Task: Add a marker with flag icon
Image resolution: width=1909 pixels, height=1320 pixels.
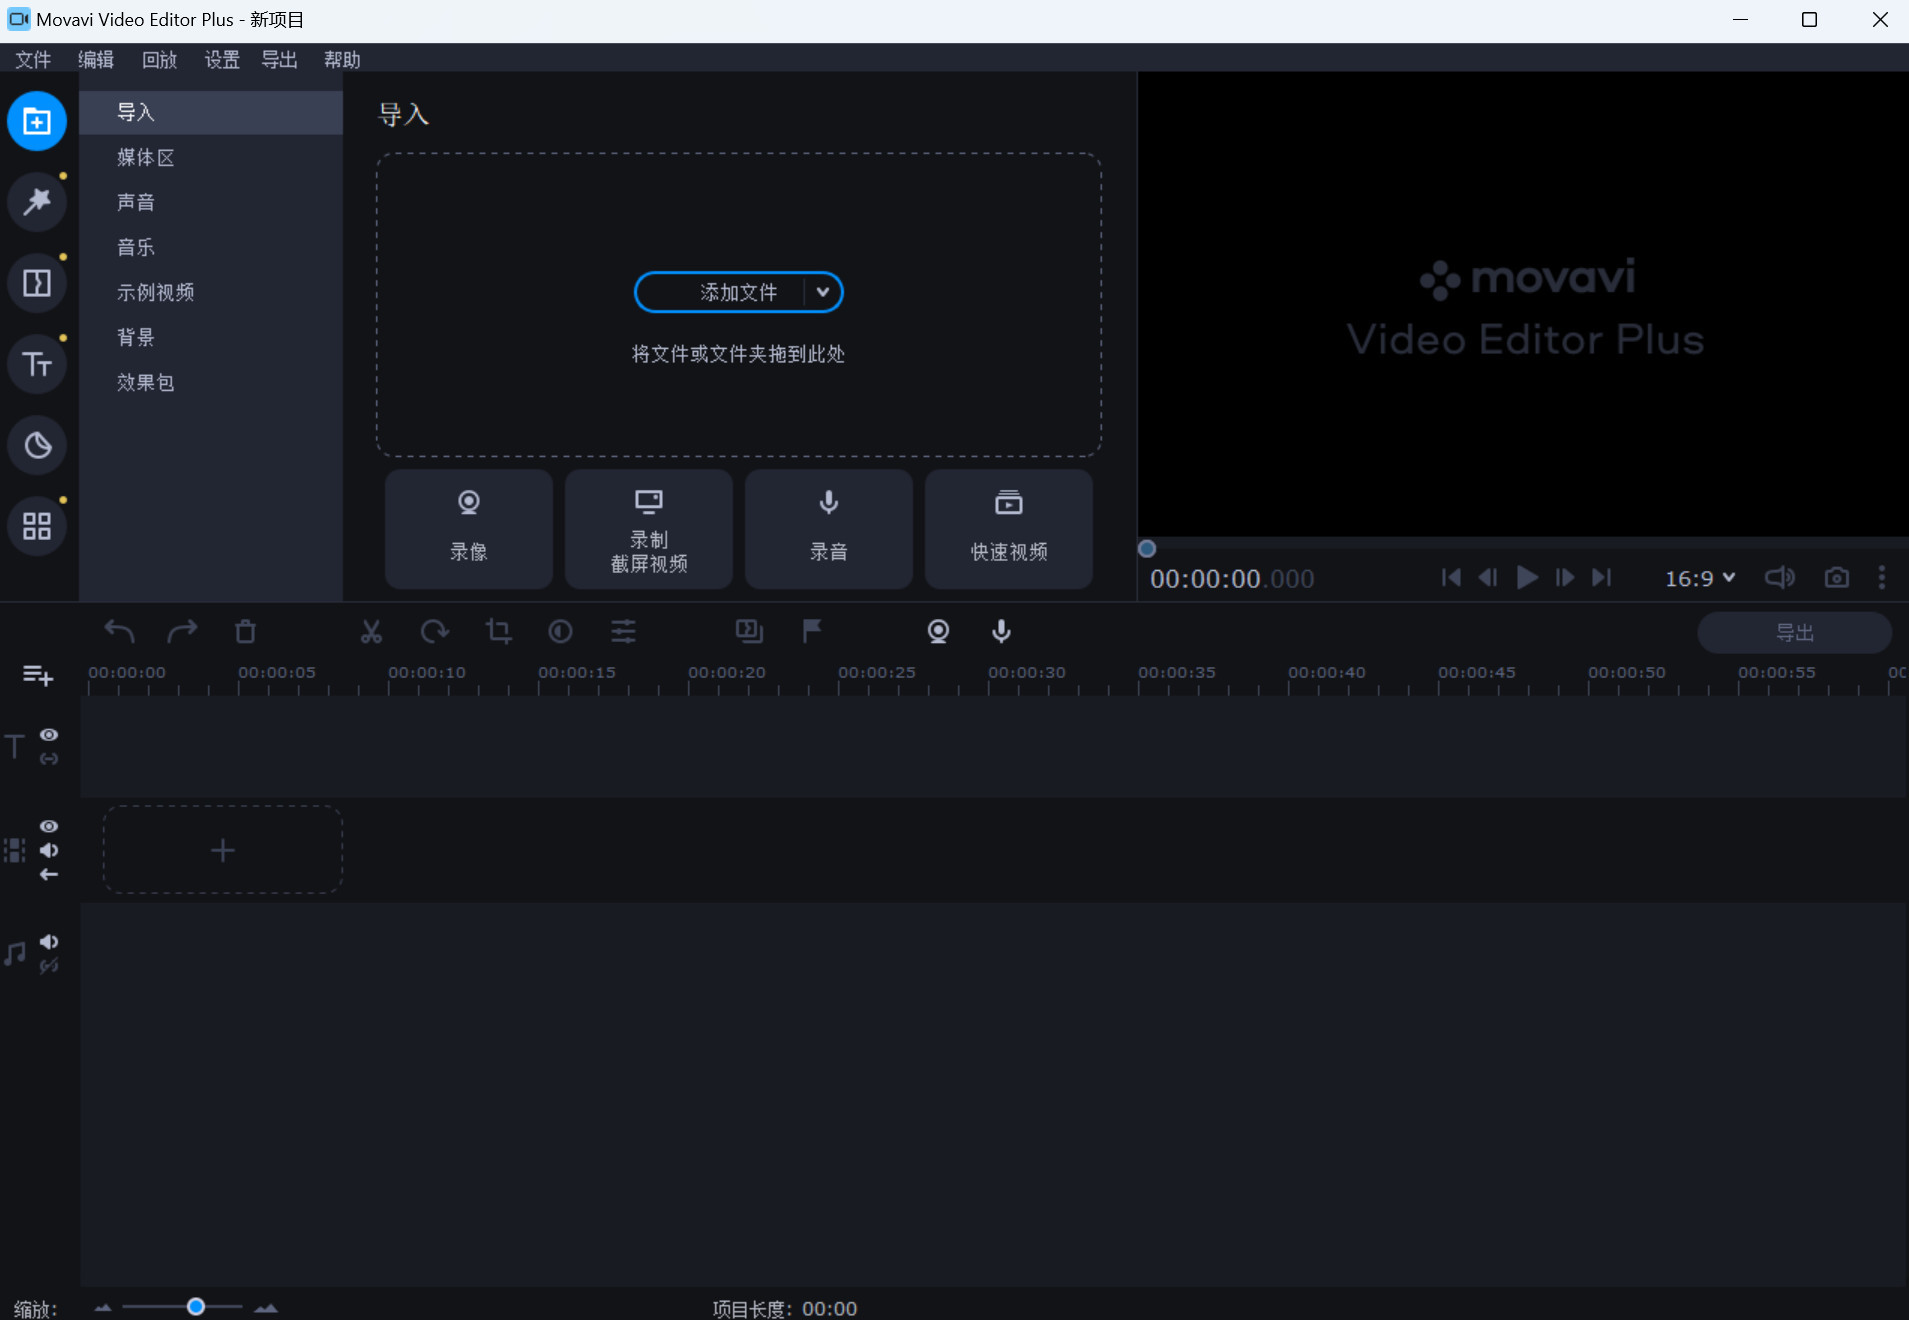Action: pos(812,632)
